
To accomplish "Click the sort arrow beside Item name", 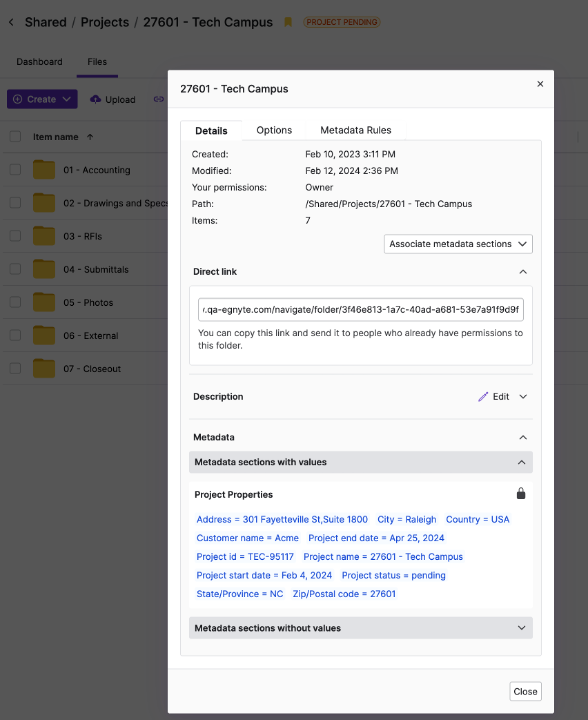I will 90,137.
